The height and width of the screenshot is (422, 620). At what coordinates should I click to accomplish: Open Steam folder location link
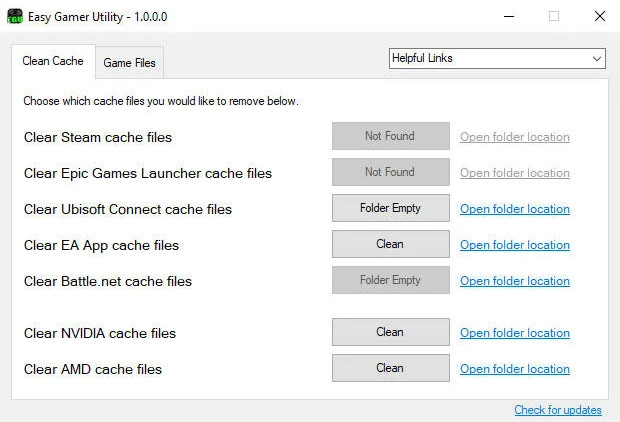(x=515, y=137)
